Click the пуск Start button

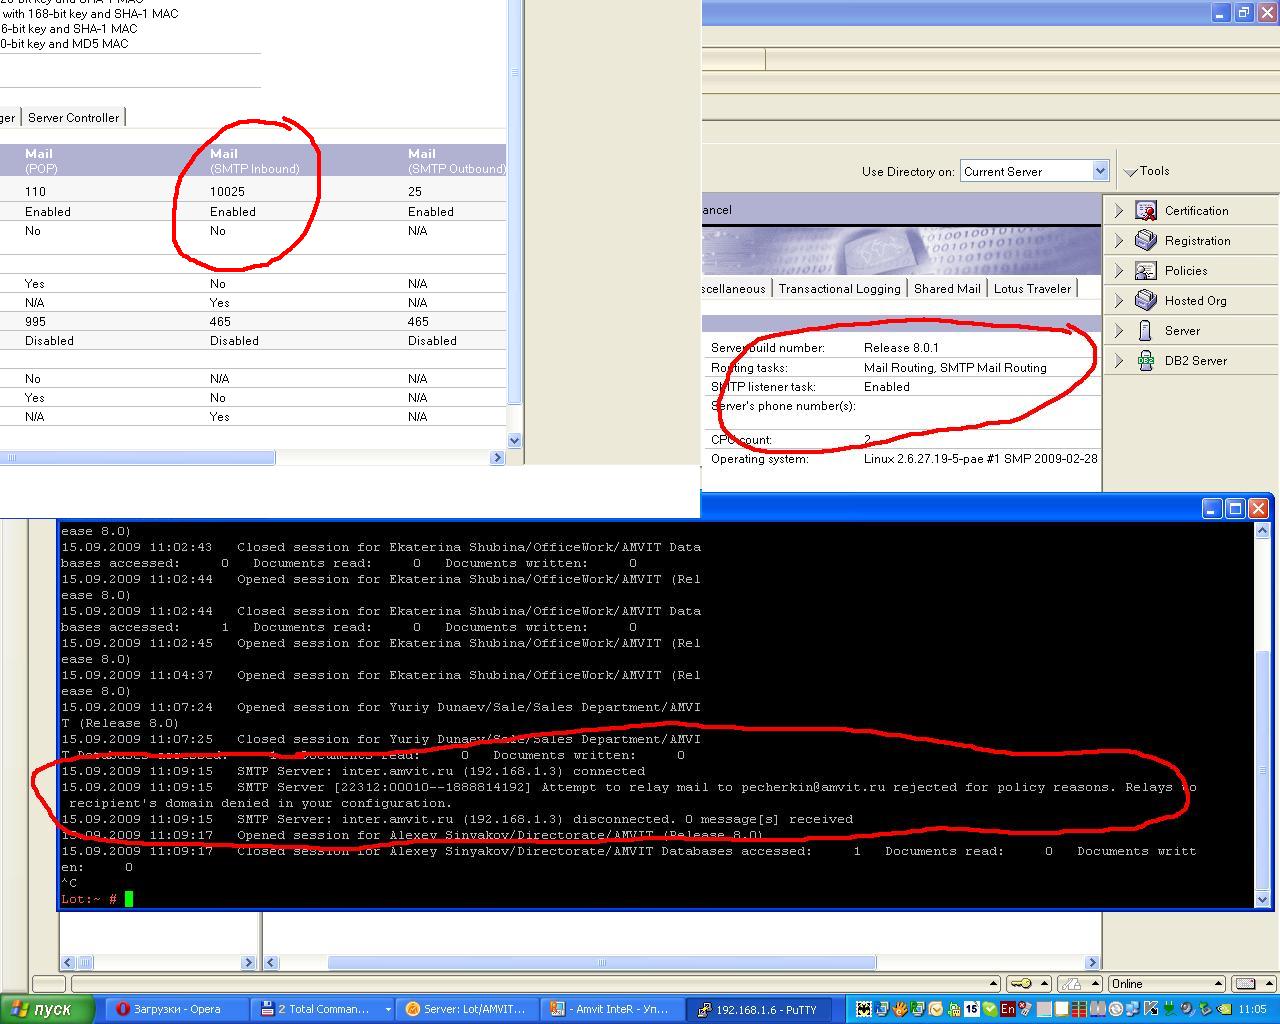(47, 1009)
